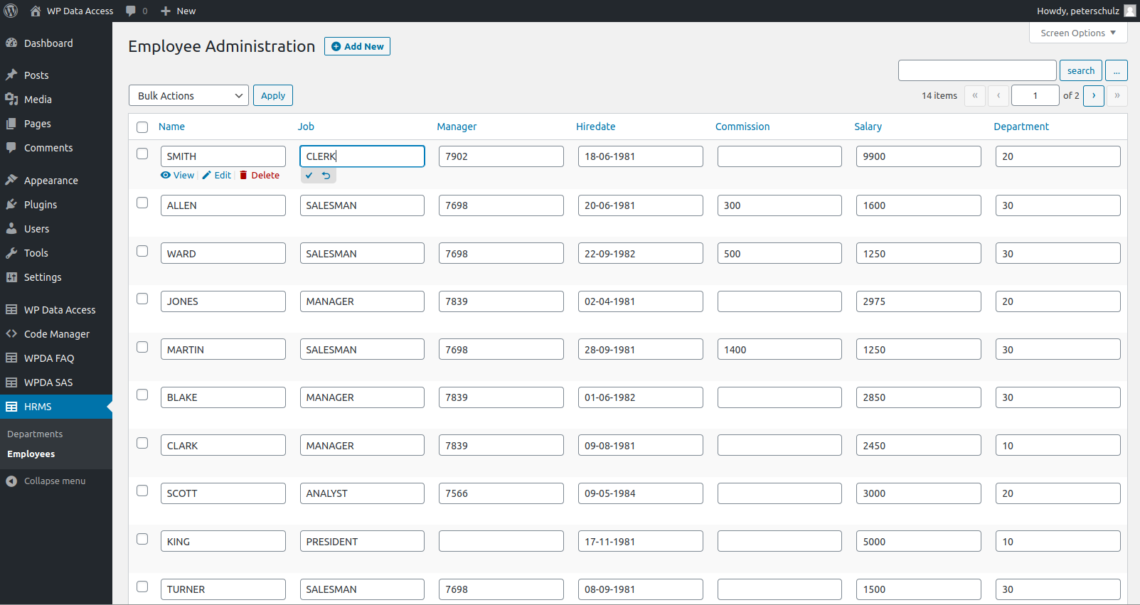This screenshot has width=1140, height=605.
Task: Open the WordPress logo menu
Action: coord(10,10)
